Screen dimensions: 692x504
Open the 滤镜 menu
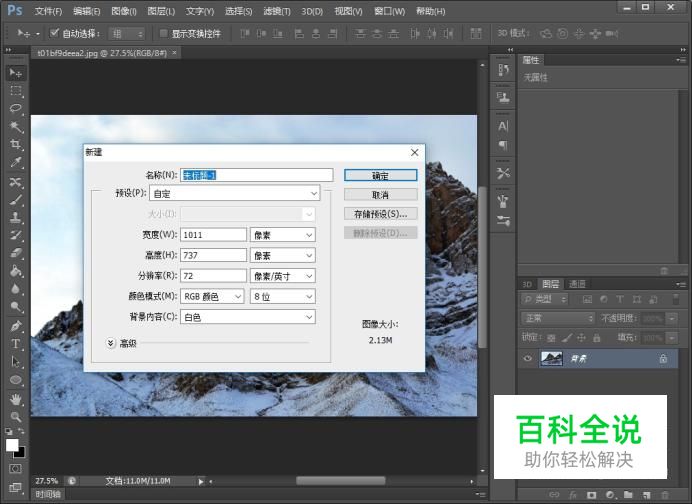pos(277,11)
